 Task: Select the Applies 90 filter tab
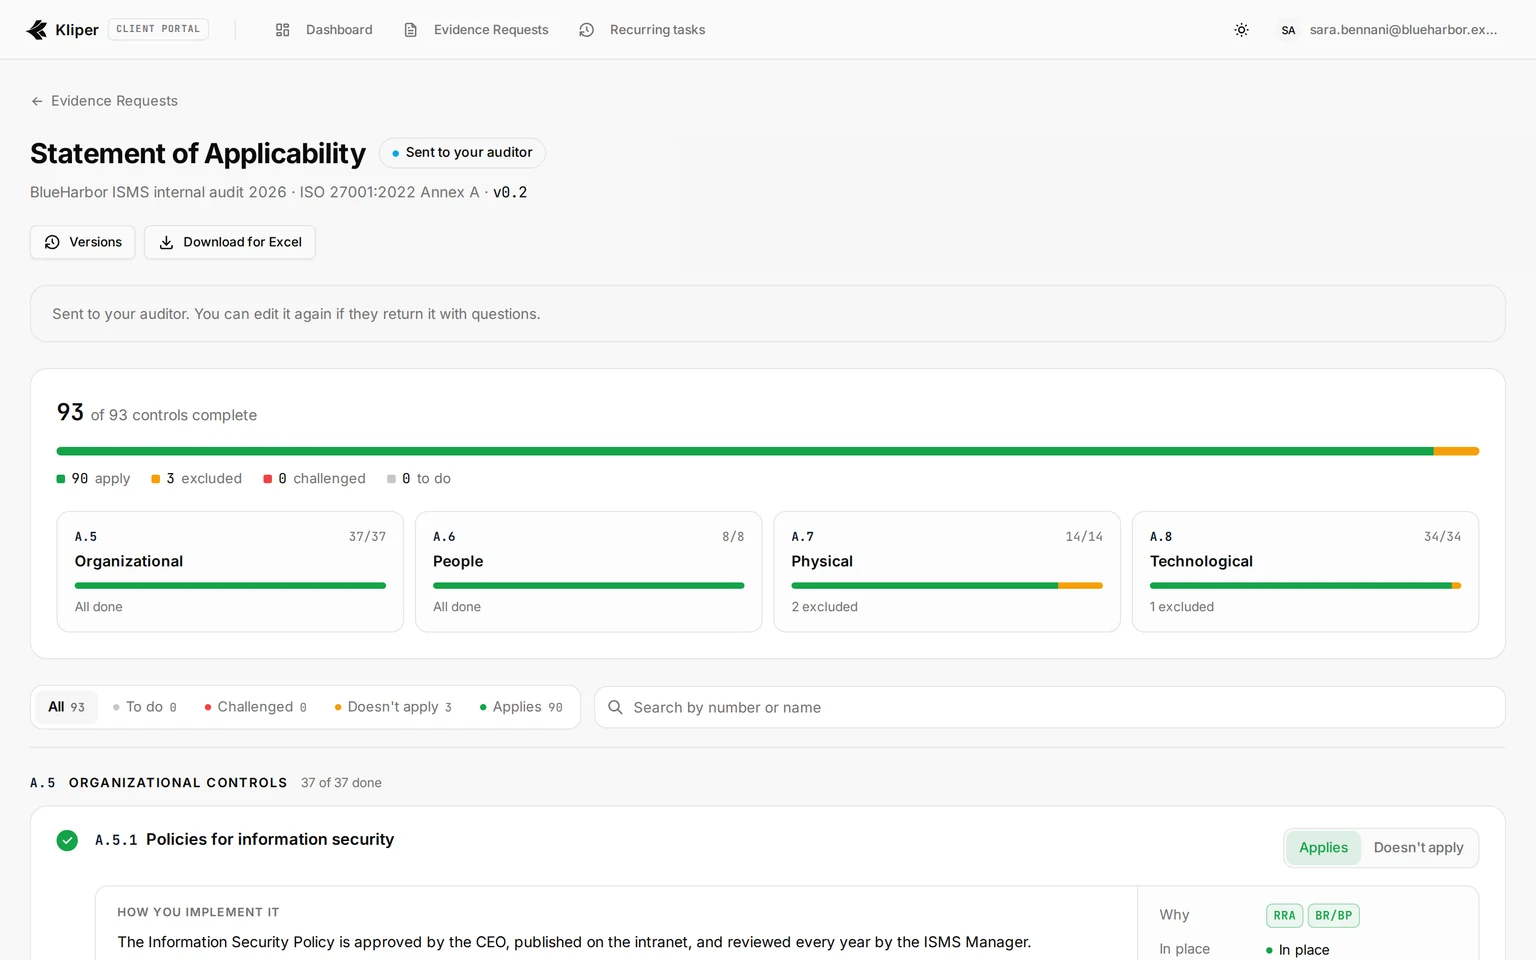[521, 707]
